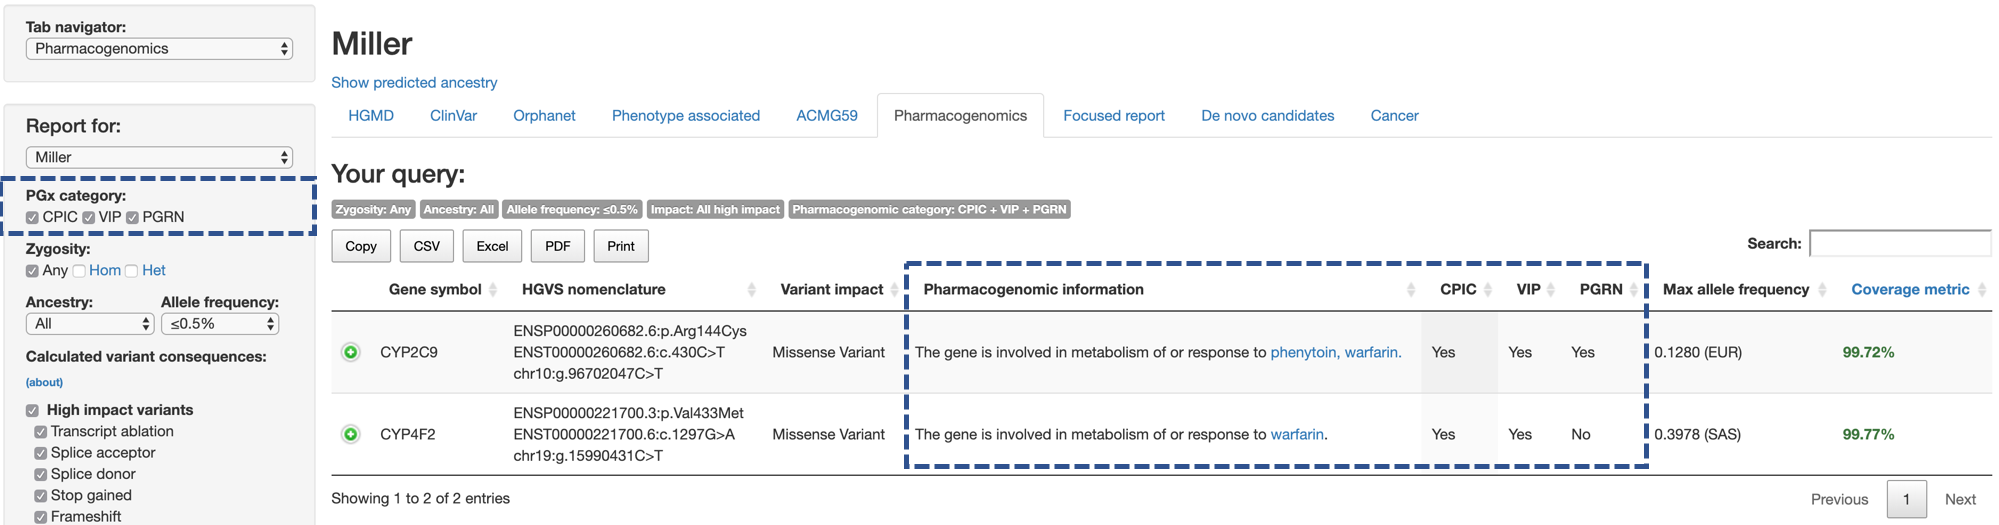1999x525 pixels.
Task: Open the phenytoin, warfarin link in the CYP2C9 row
Action: tap(1336, 352)
